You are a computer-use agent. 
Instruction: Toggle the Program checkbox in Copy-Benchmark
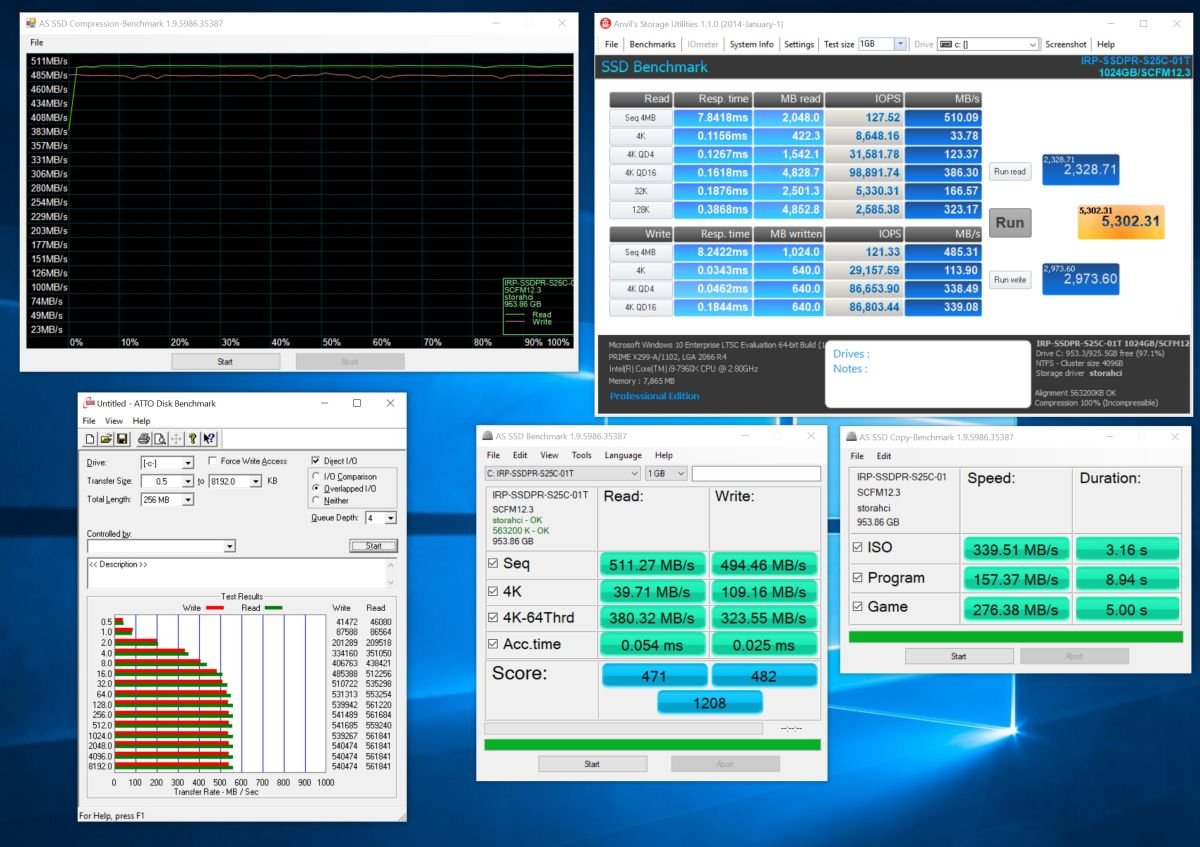(856, 578)
